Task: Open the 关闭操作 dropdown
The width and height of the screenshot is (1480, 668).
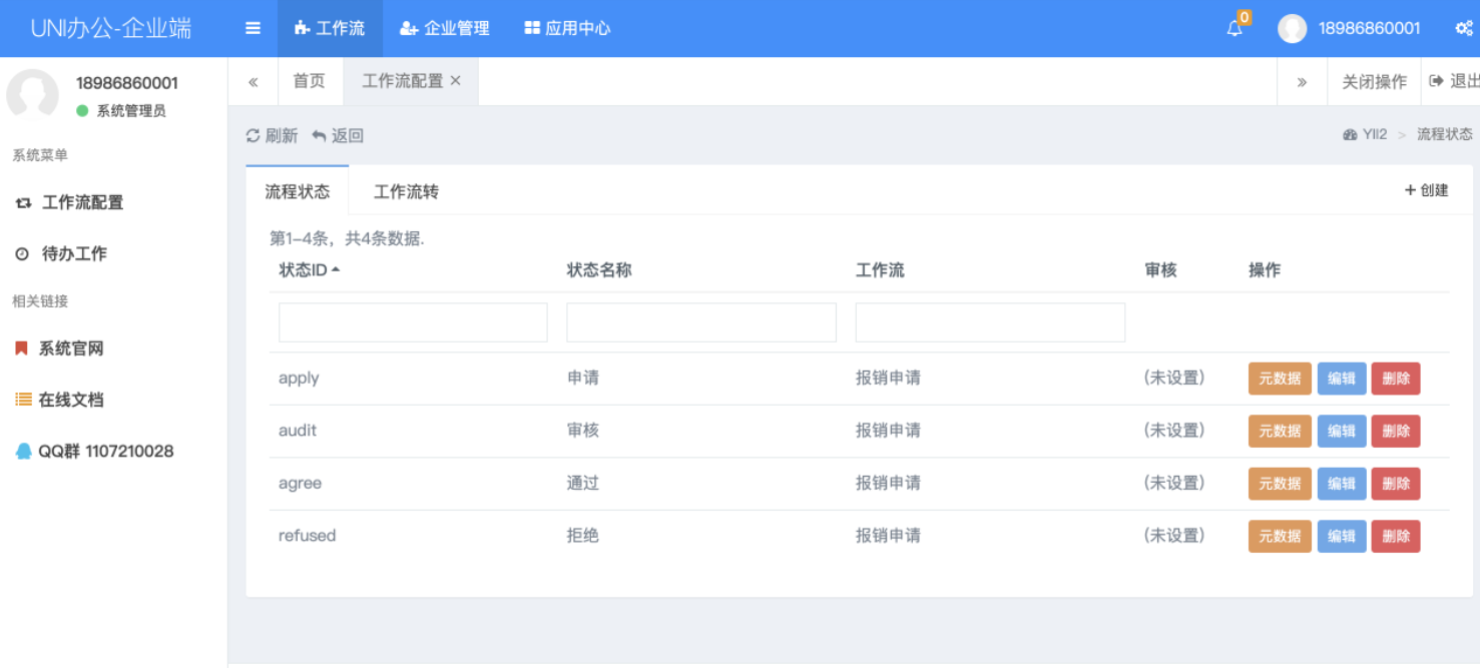Action: 1373,82
